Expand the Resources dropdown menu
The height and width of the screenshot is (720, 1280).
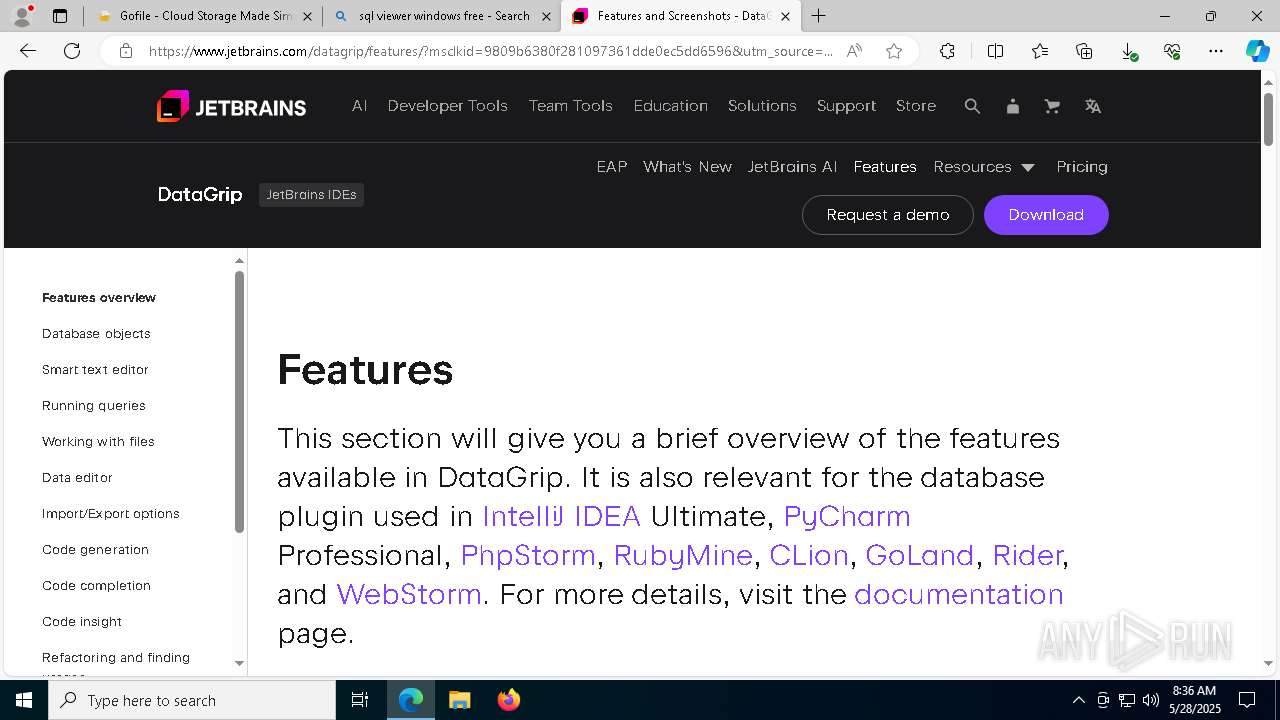[x=984, y=167]
